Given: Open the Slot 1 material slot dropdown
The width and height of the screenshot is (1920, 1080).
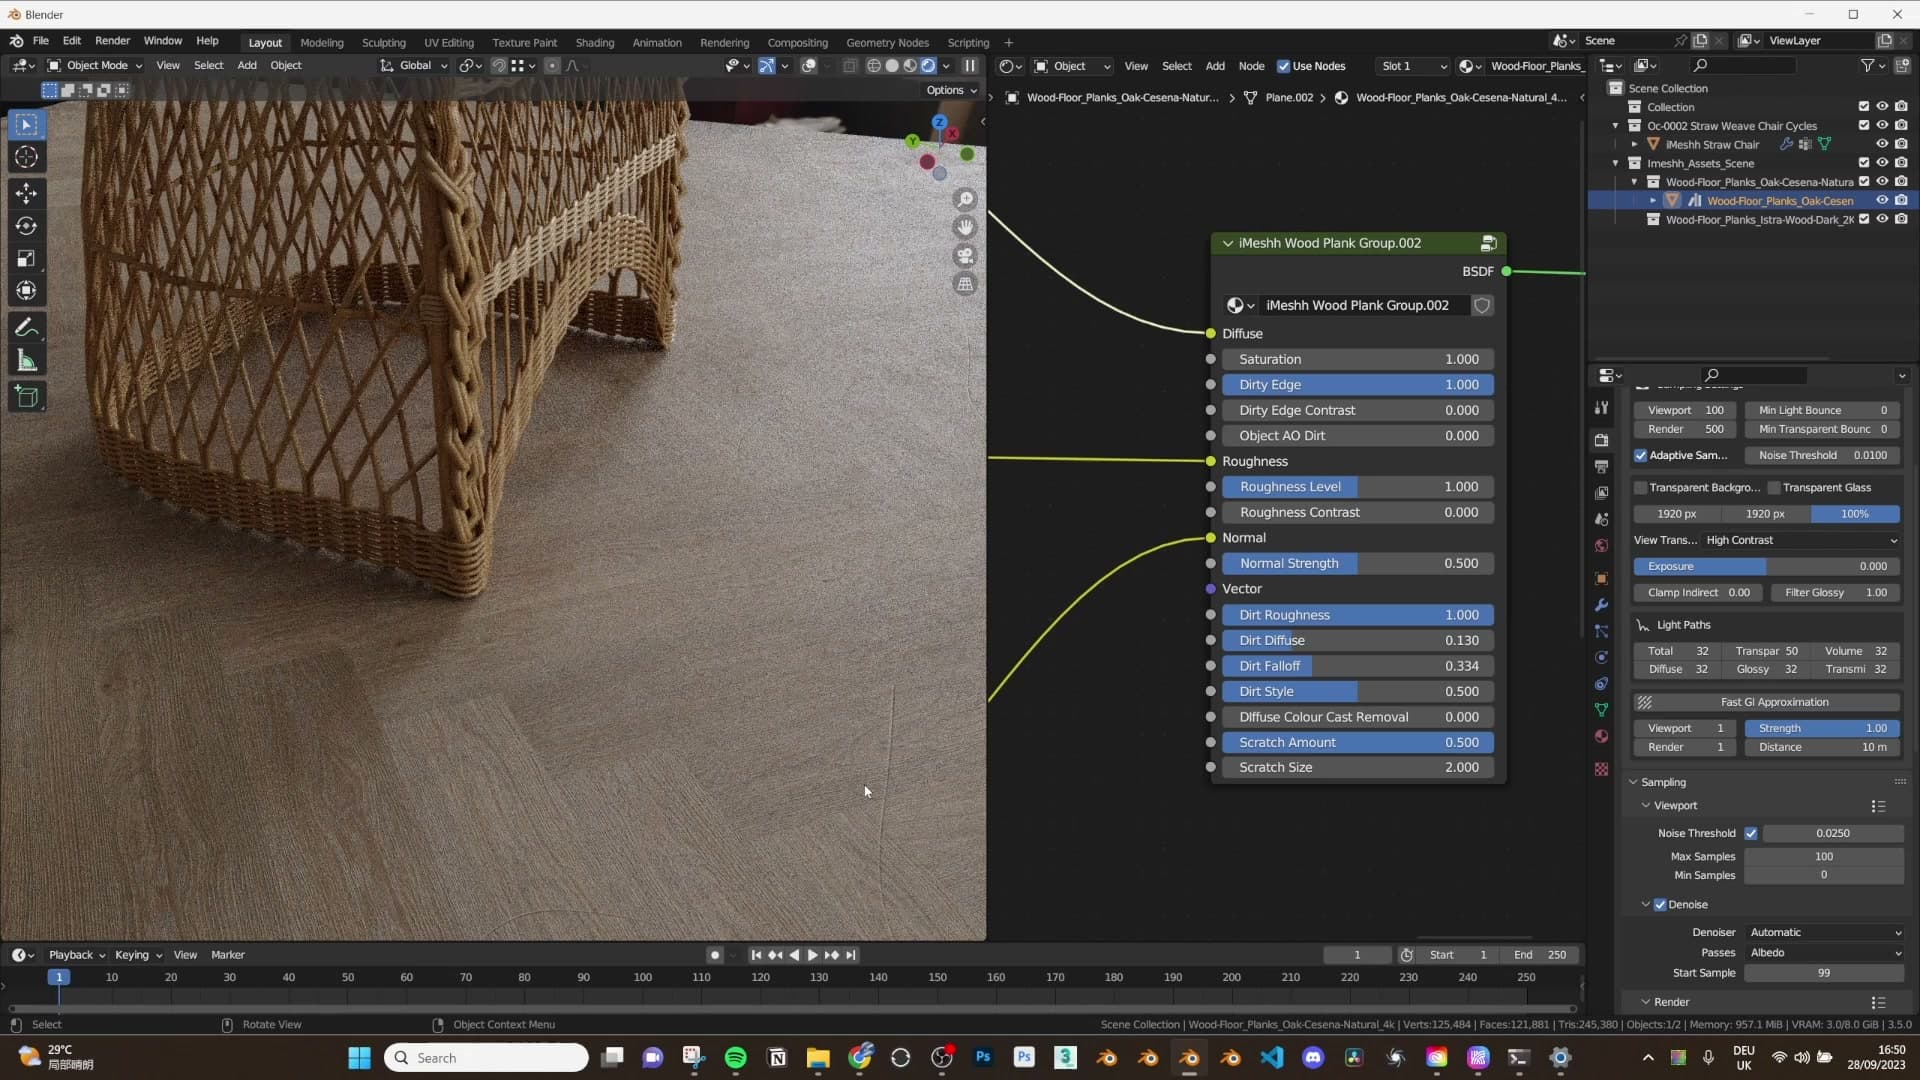Looking at the screenshot, I should click(1412, 66).
